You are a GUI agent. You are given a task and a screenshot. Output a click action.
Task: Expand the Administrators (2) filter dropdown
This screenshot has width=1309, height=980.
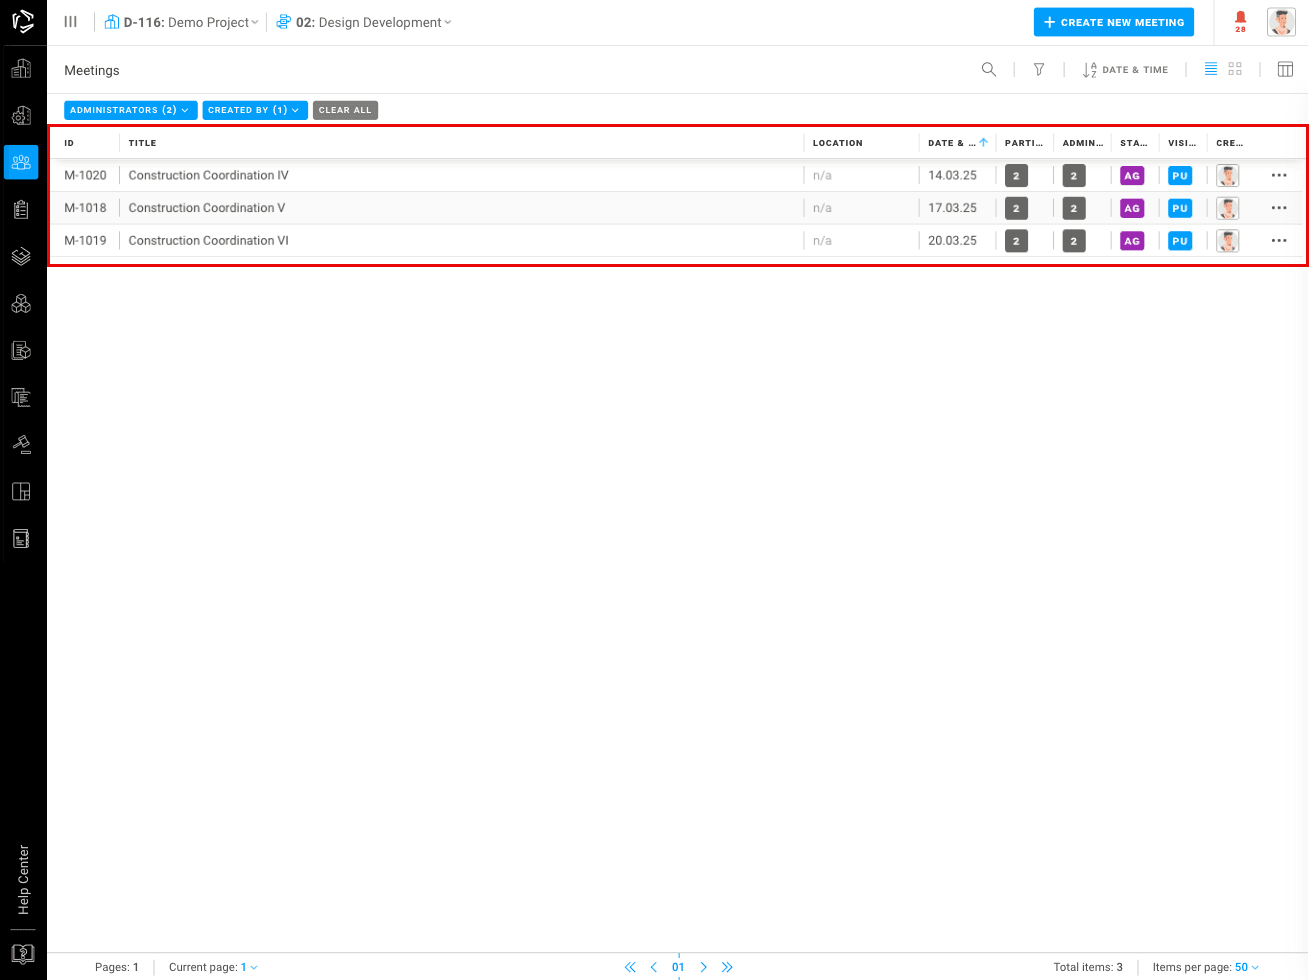click(129, 110)
